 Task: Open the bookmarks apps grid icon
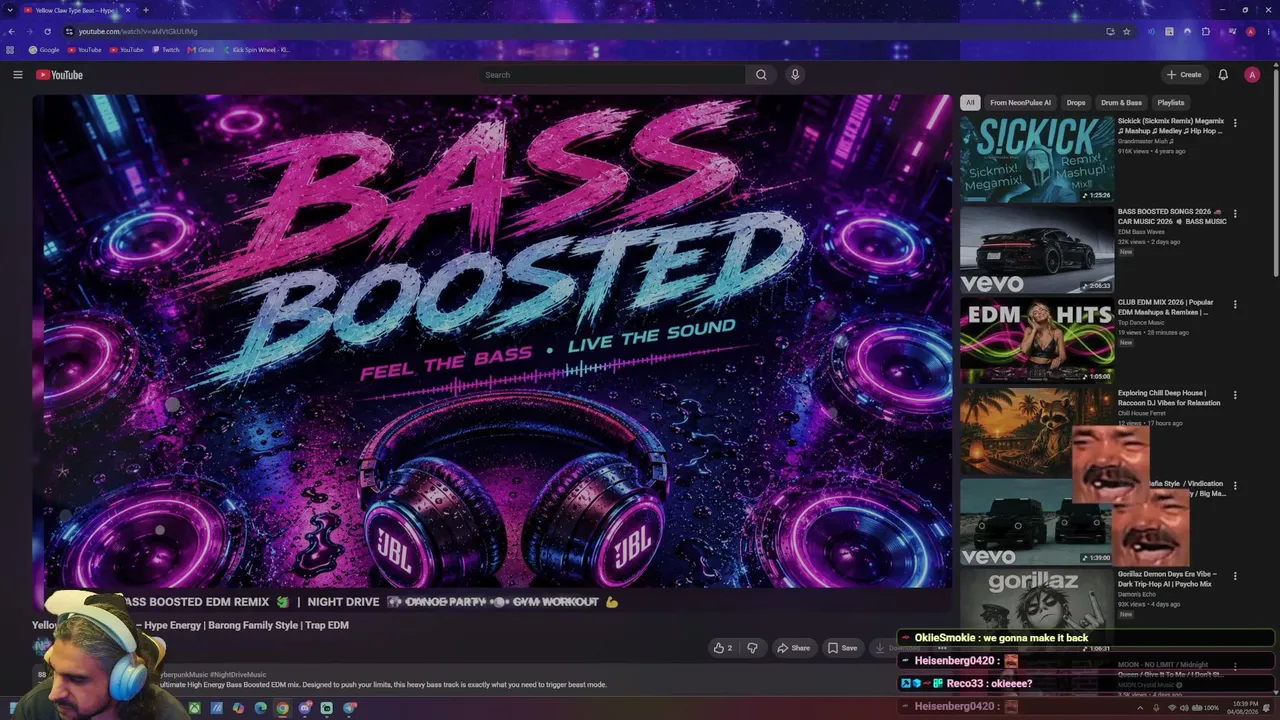click(10, 49)
